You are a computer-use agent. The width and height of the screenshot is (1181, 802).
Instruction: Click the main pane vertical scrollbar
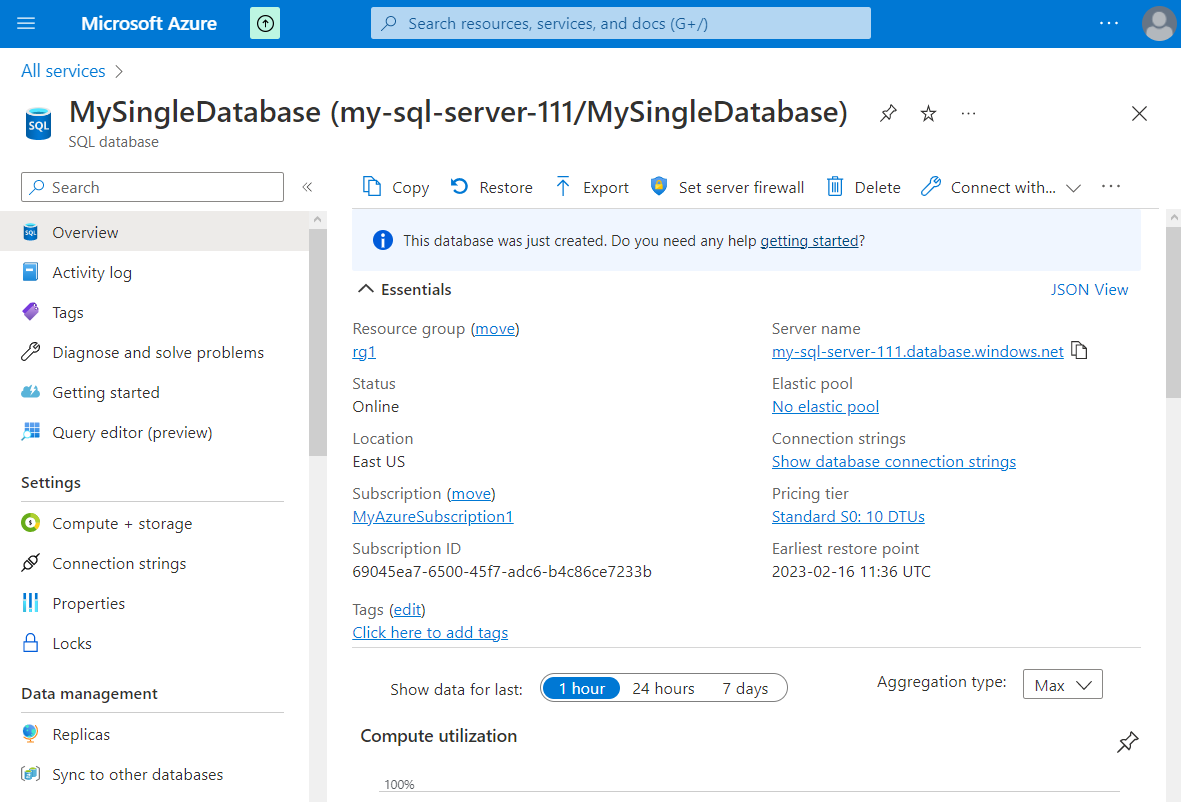(1173, 313)
